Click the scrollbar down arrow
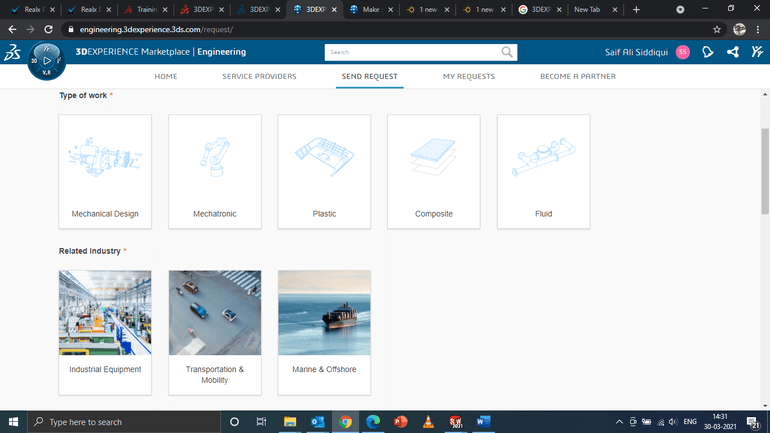This screenshot has height=433, width=770. click(765, 406)
